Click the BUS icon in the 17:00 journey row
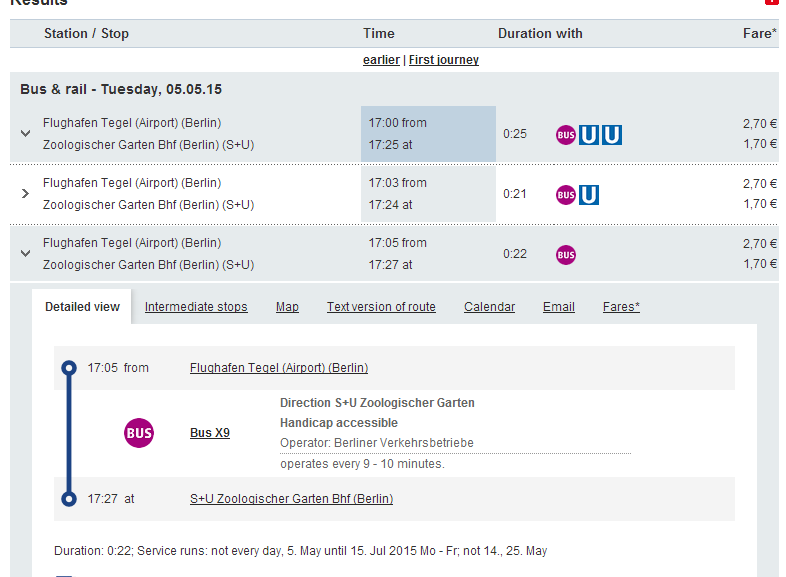This screenshot has height=577, width=786. tap(566, 134)
